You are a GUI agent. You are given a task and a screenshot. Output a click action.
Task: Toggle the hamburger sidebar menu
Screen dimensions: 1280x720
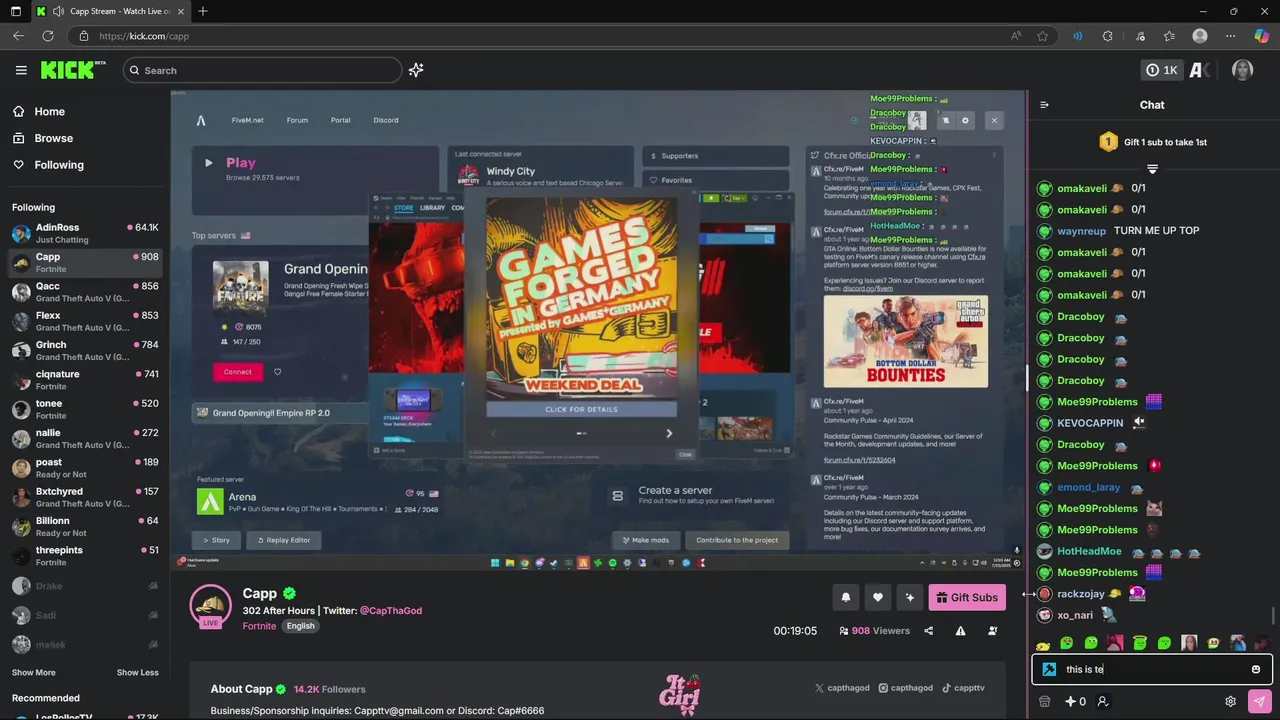click(x=21, y=70)
